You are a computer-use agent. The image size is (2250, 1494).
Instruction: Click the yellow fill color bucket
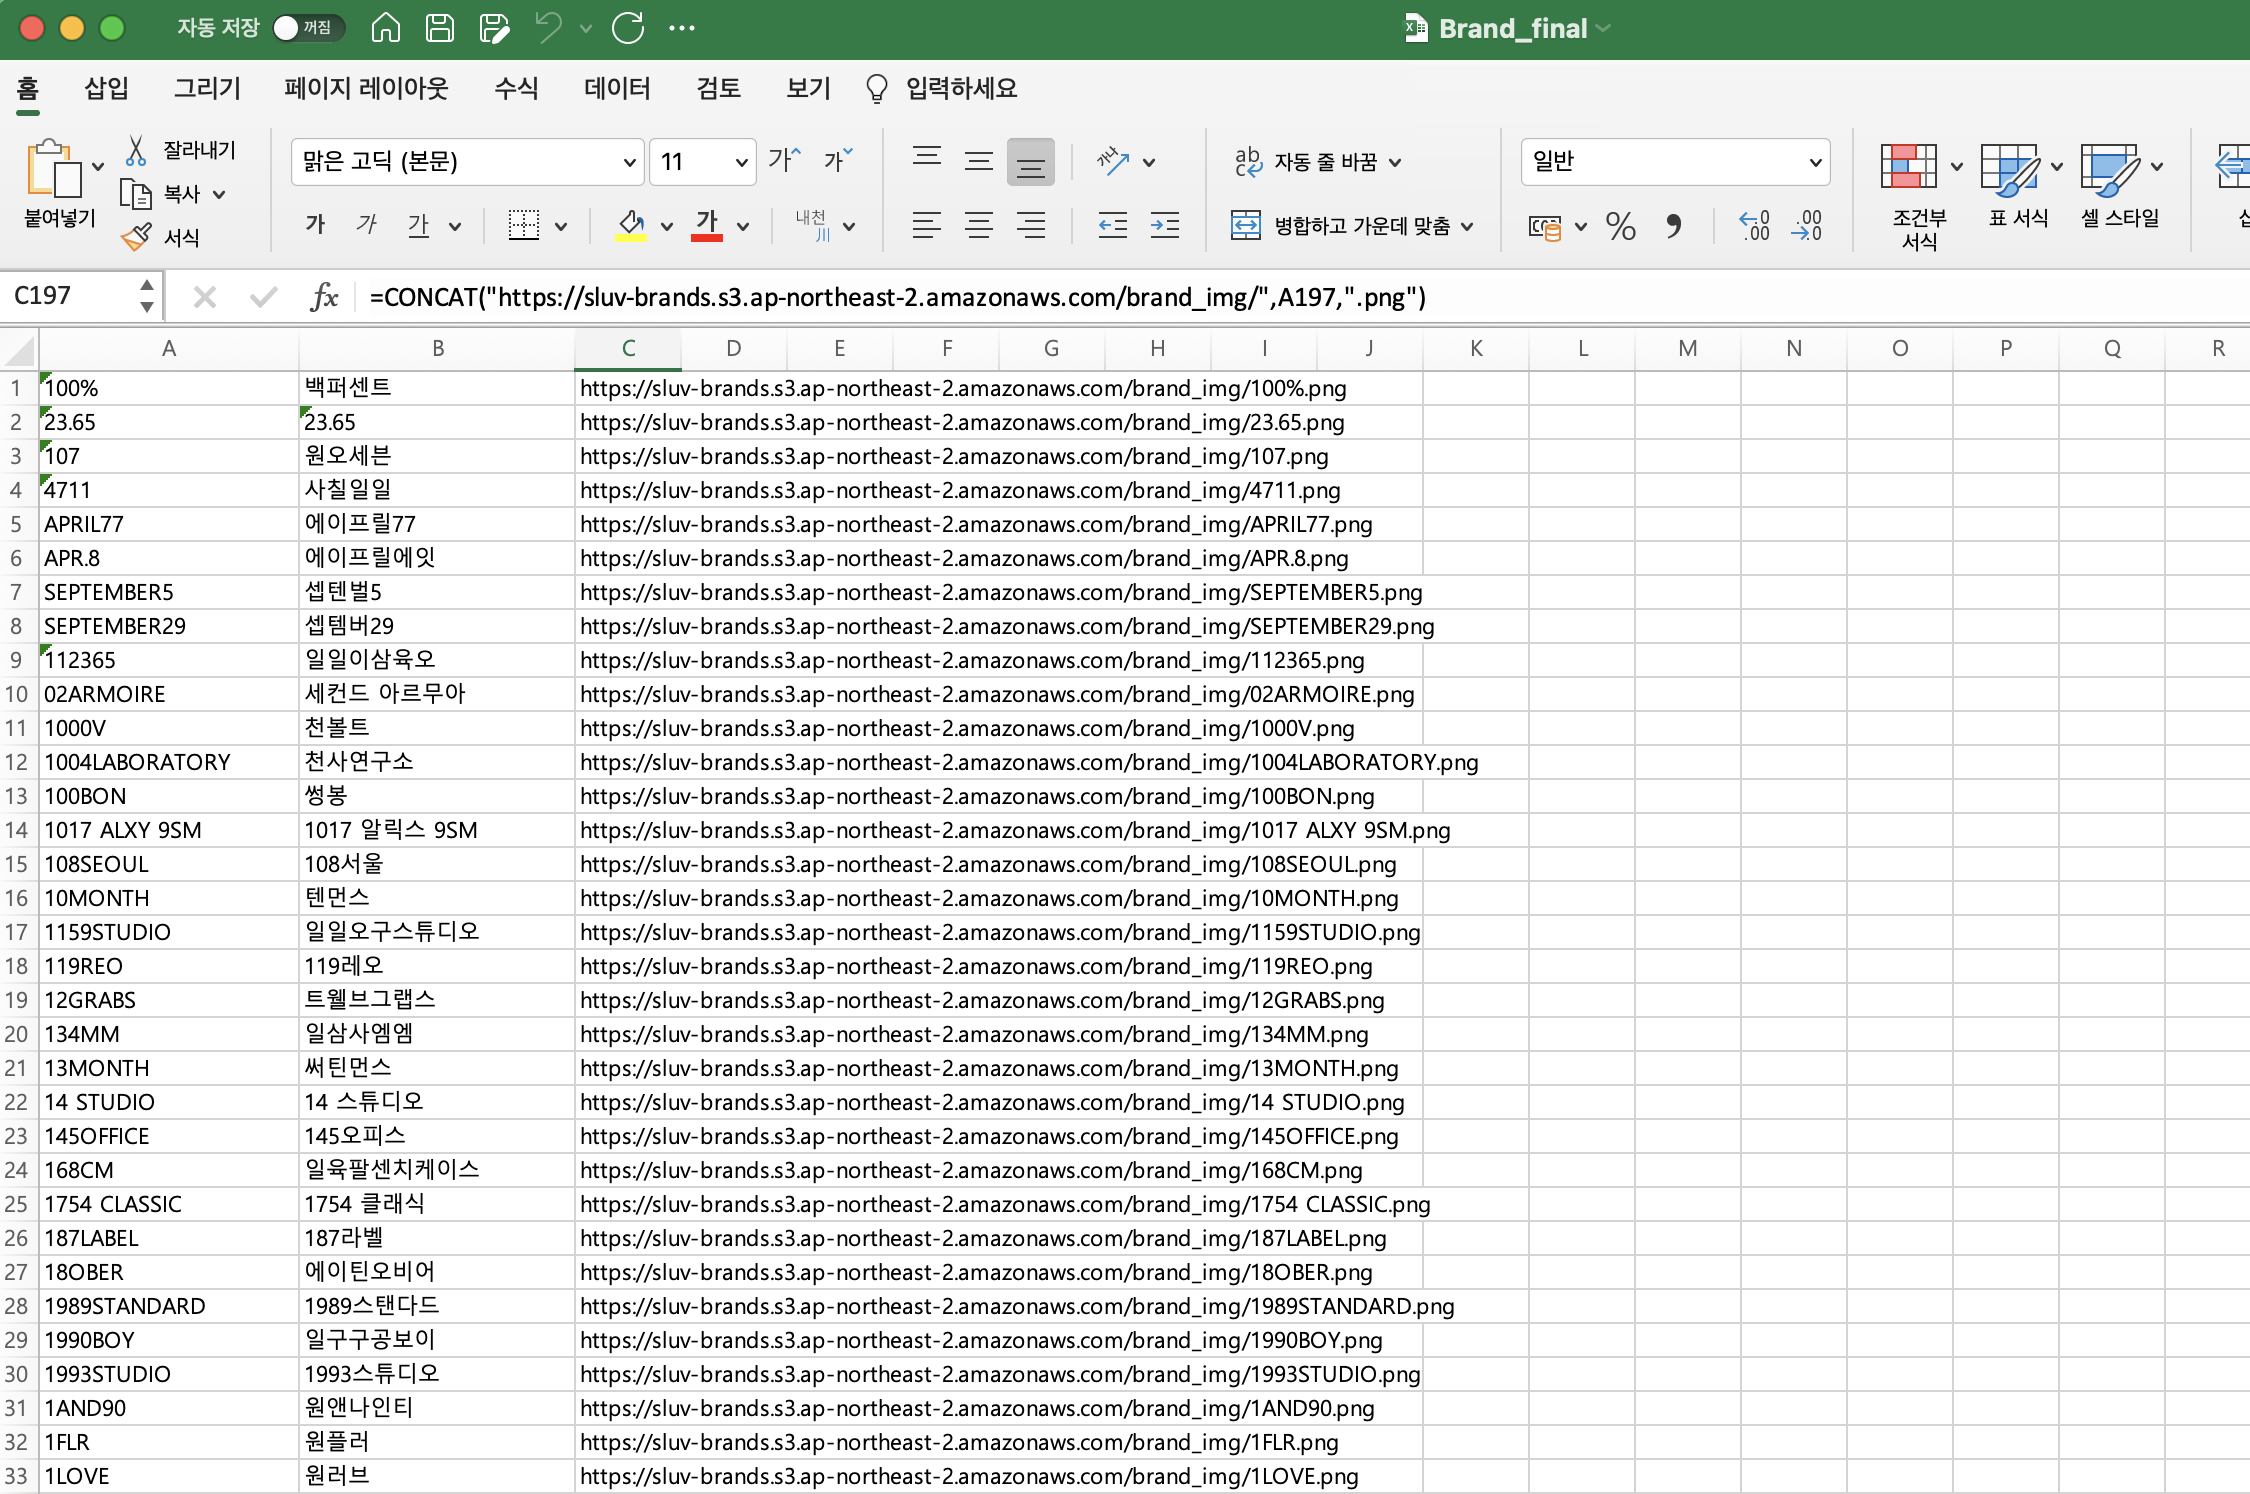pyautogui.click(x=631, y=225)
